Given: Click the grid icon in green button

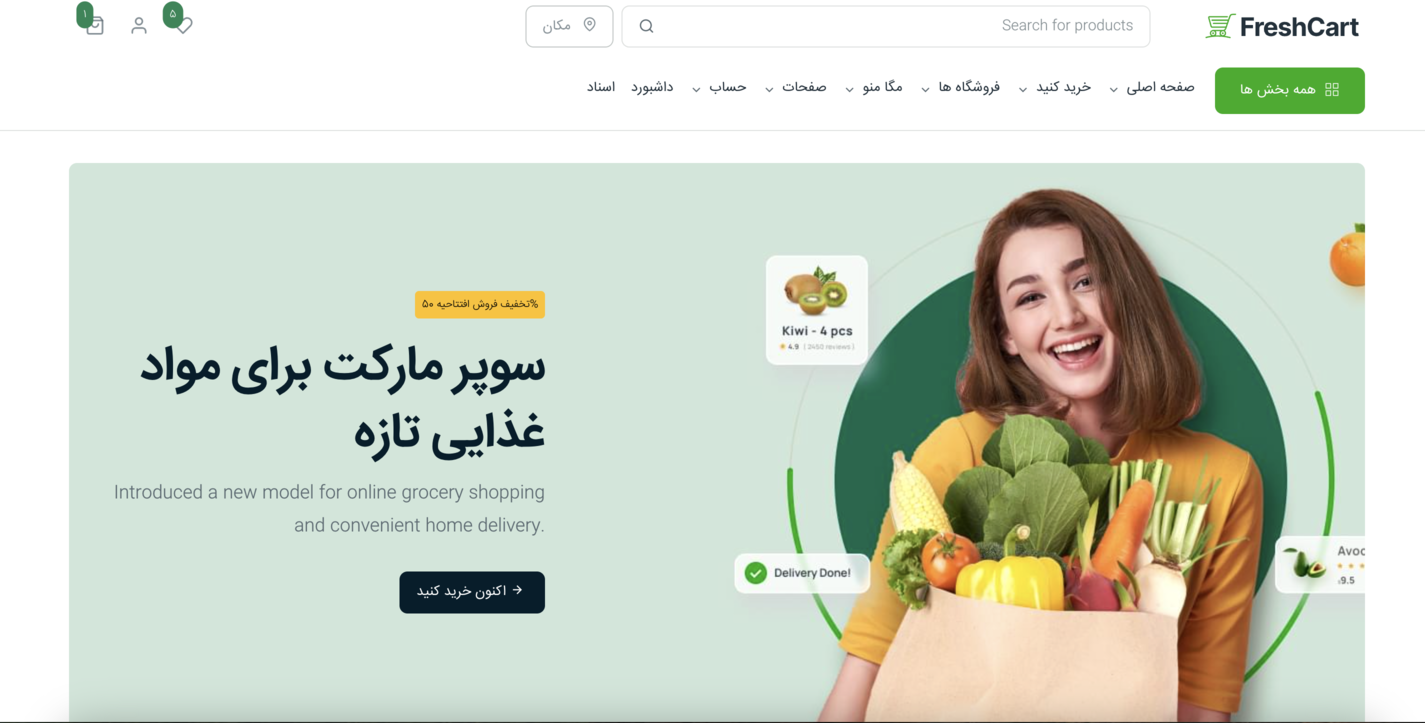Looking at the screenshot, I should [x=1332, y=89].
